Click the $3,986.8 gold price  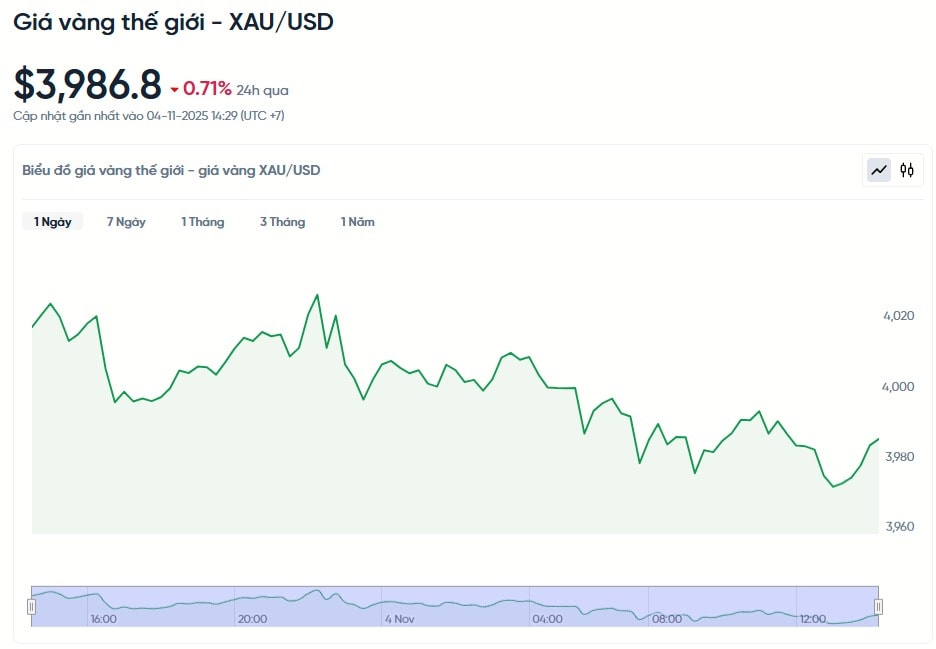88,85
